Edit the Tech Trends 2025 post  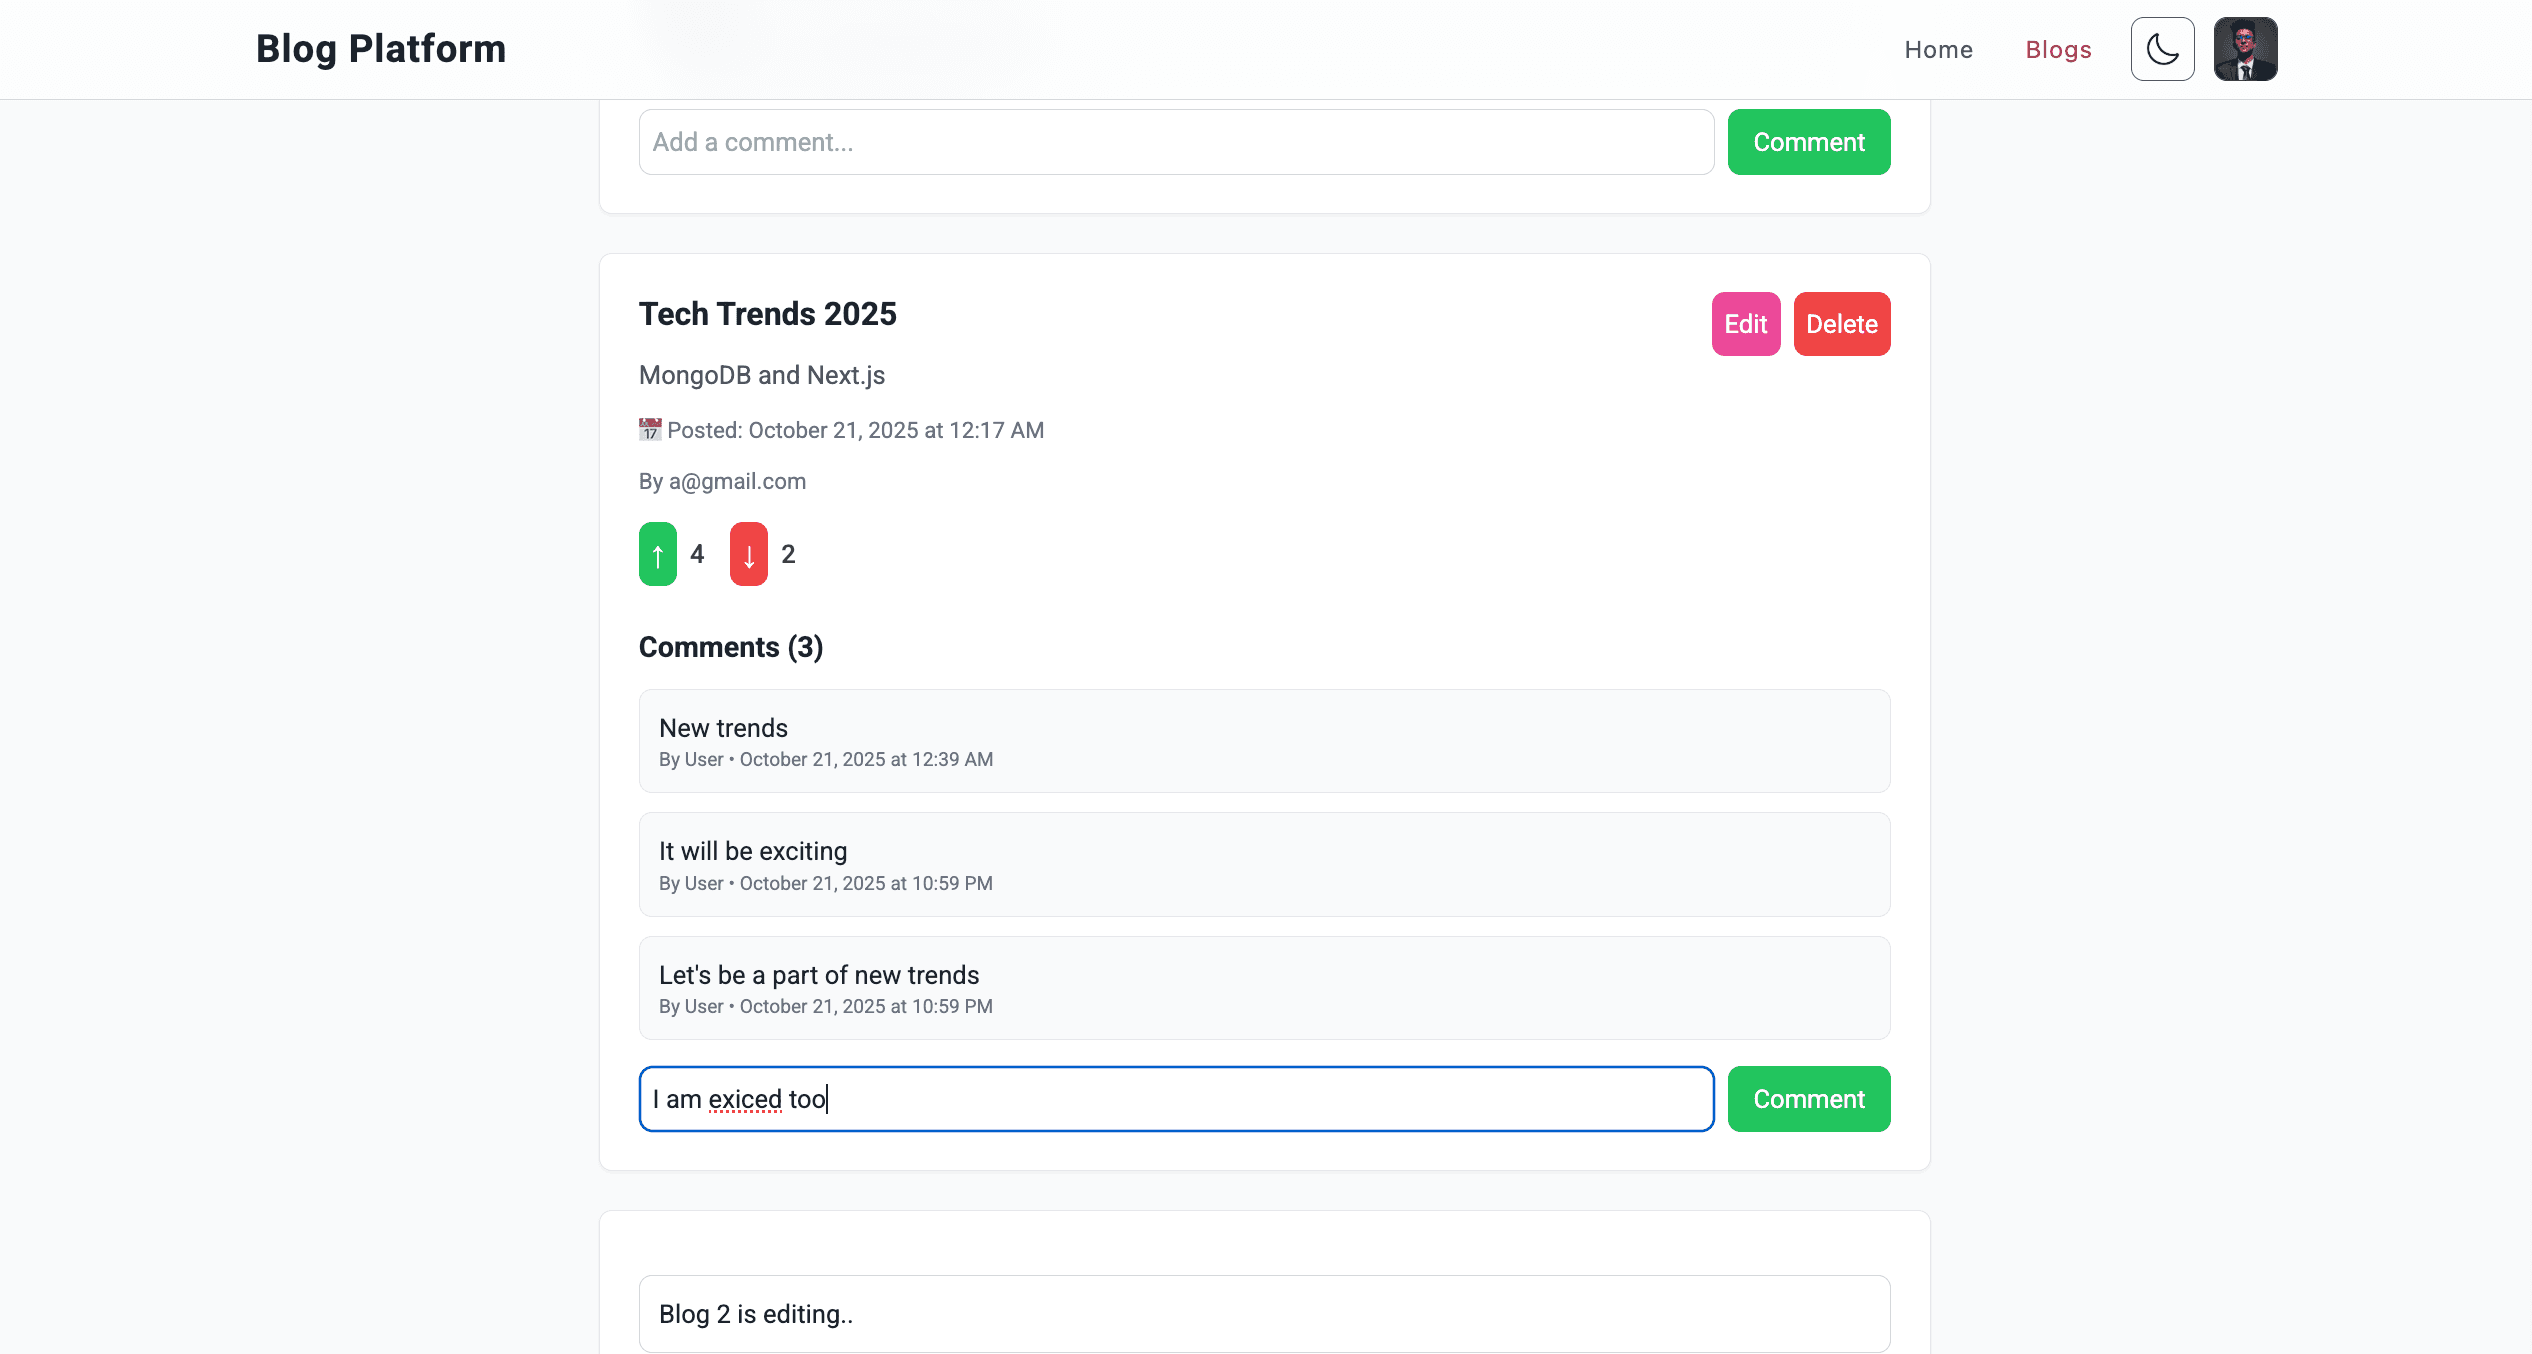(1745, 324)
